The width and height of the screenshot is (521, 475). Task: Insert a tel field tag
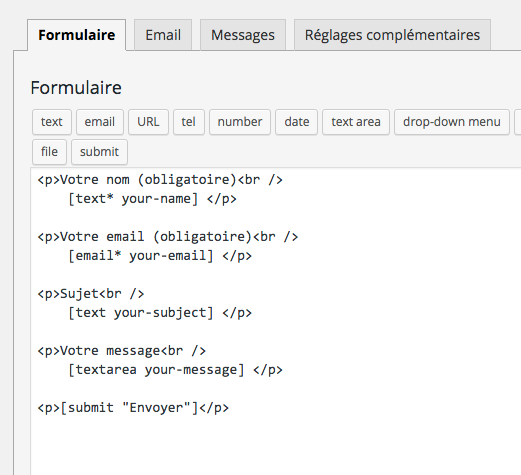(x=189, y=122)
